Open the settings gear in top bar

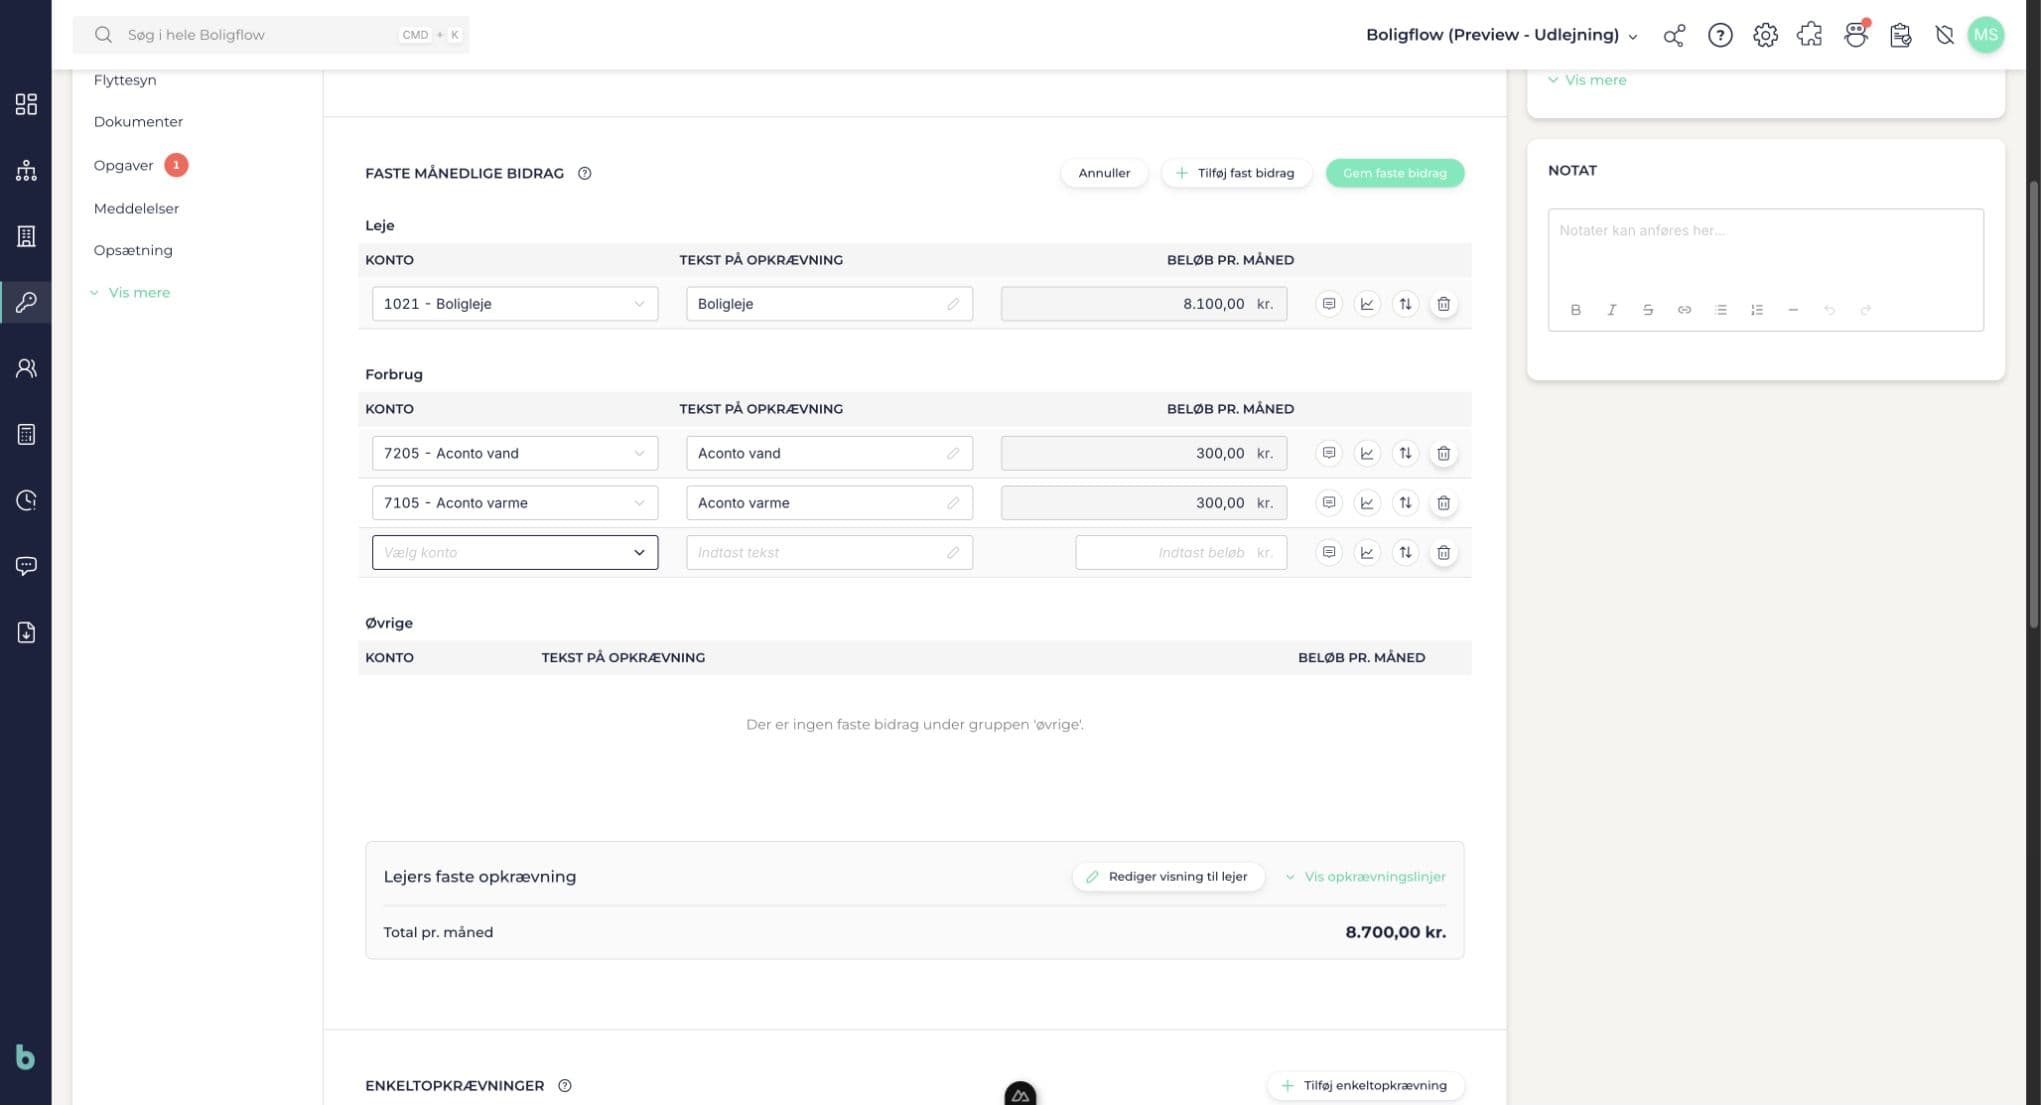[1765, 35]
